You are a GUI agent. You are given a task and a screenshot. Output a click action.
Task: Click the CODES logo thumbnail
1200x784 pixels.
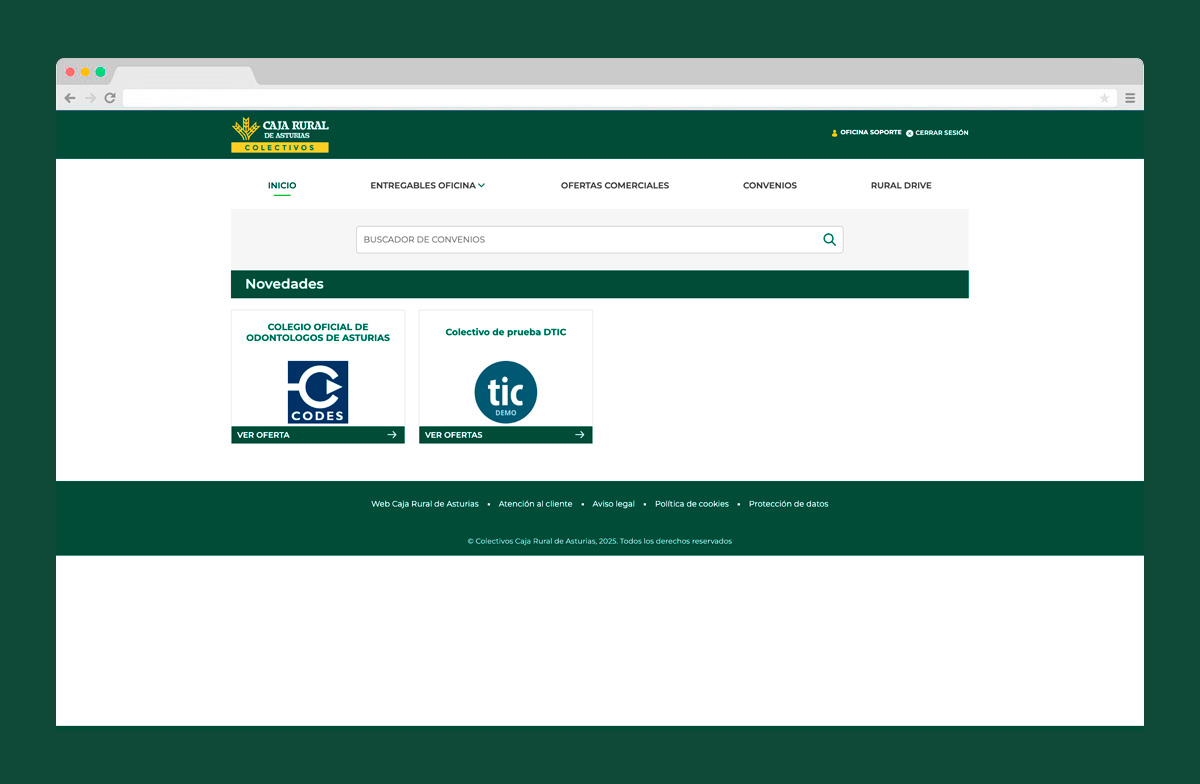[317, 391]
